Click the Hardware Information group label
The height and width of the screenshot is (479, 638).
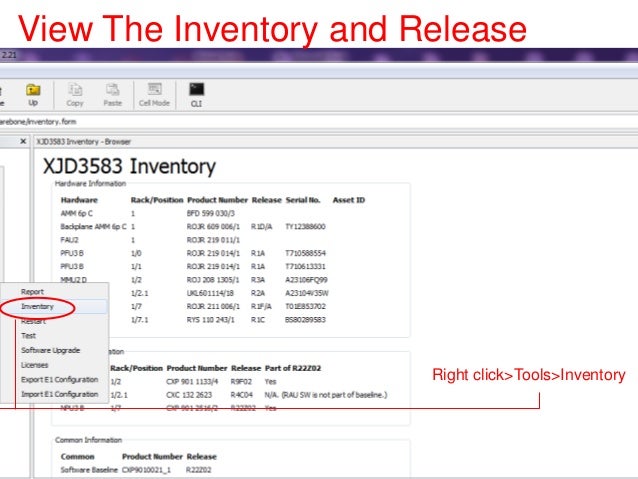(x=90, y=184)
